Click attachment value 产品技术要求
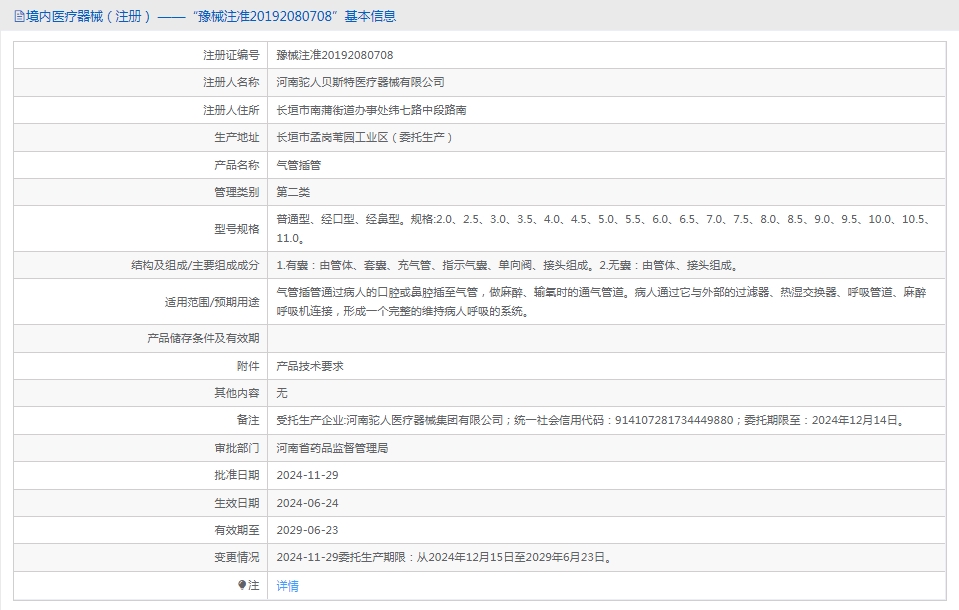959x610 pixels. coord(310,366)
